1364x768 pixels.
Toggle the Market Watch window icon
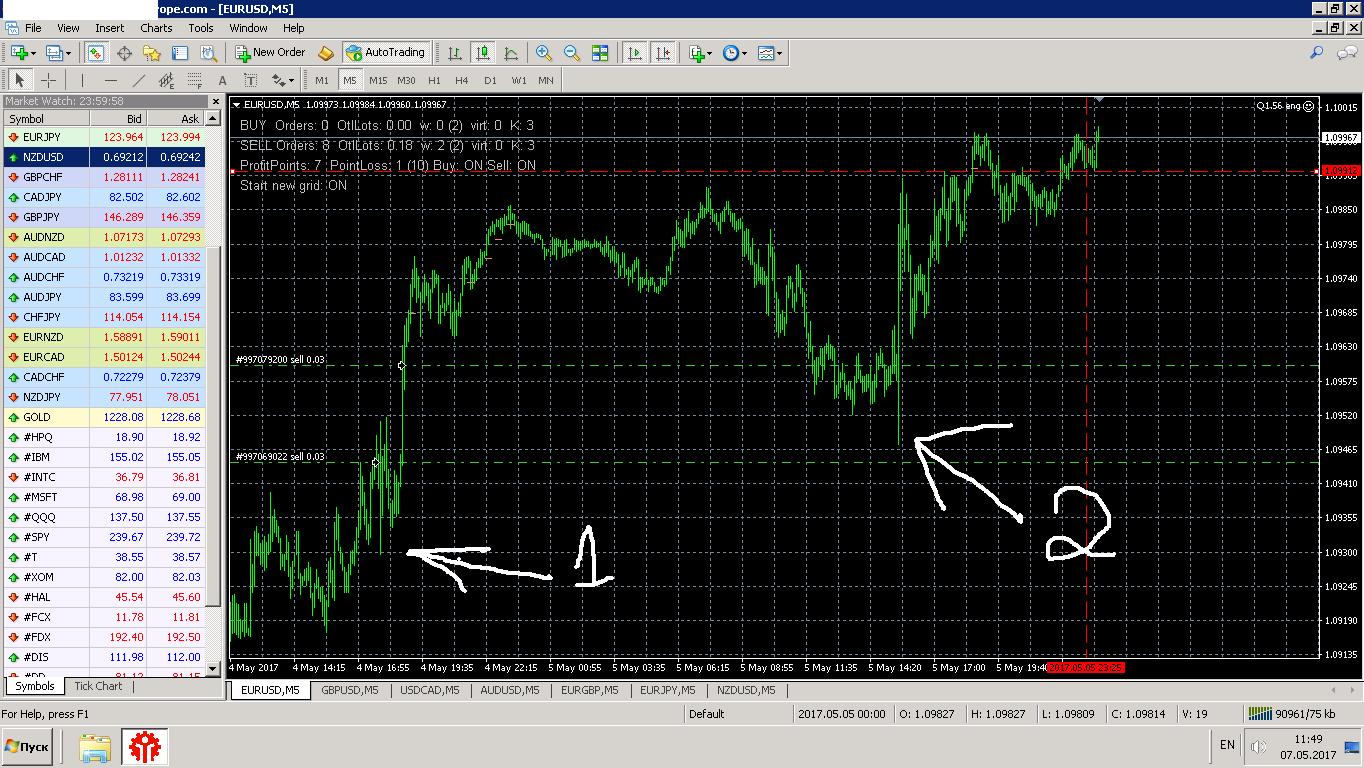96,53
